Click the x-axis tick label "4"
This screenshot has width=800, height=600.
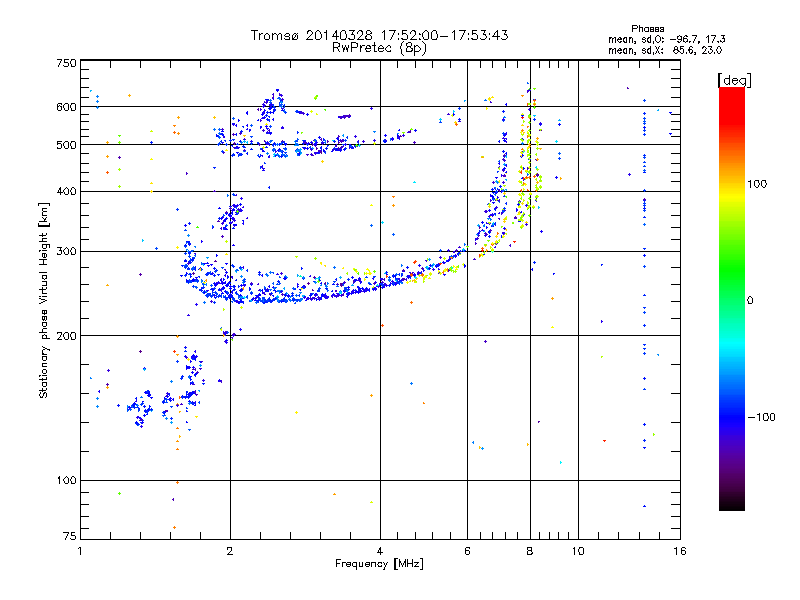[x=380, y=551]
